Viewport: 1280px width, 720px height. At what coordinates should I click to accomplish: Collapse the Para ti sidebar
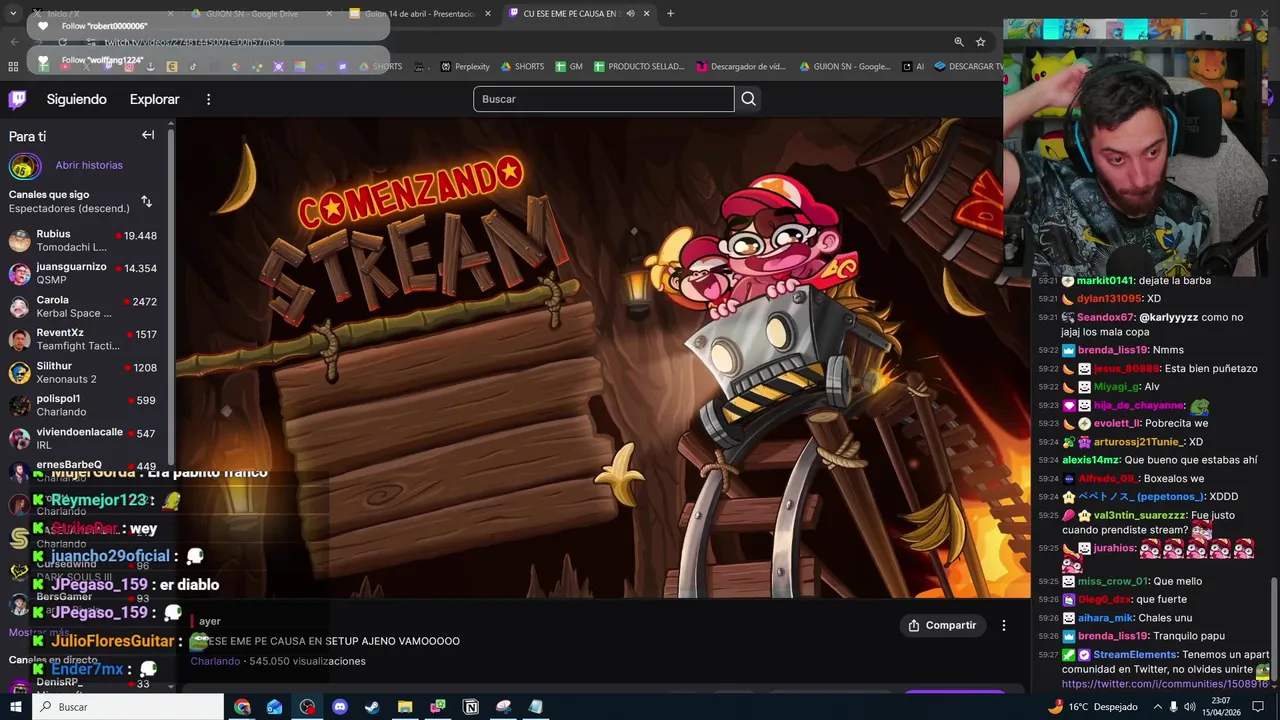click(148, 135)
